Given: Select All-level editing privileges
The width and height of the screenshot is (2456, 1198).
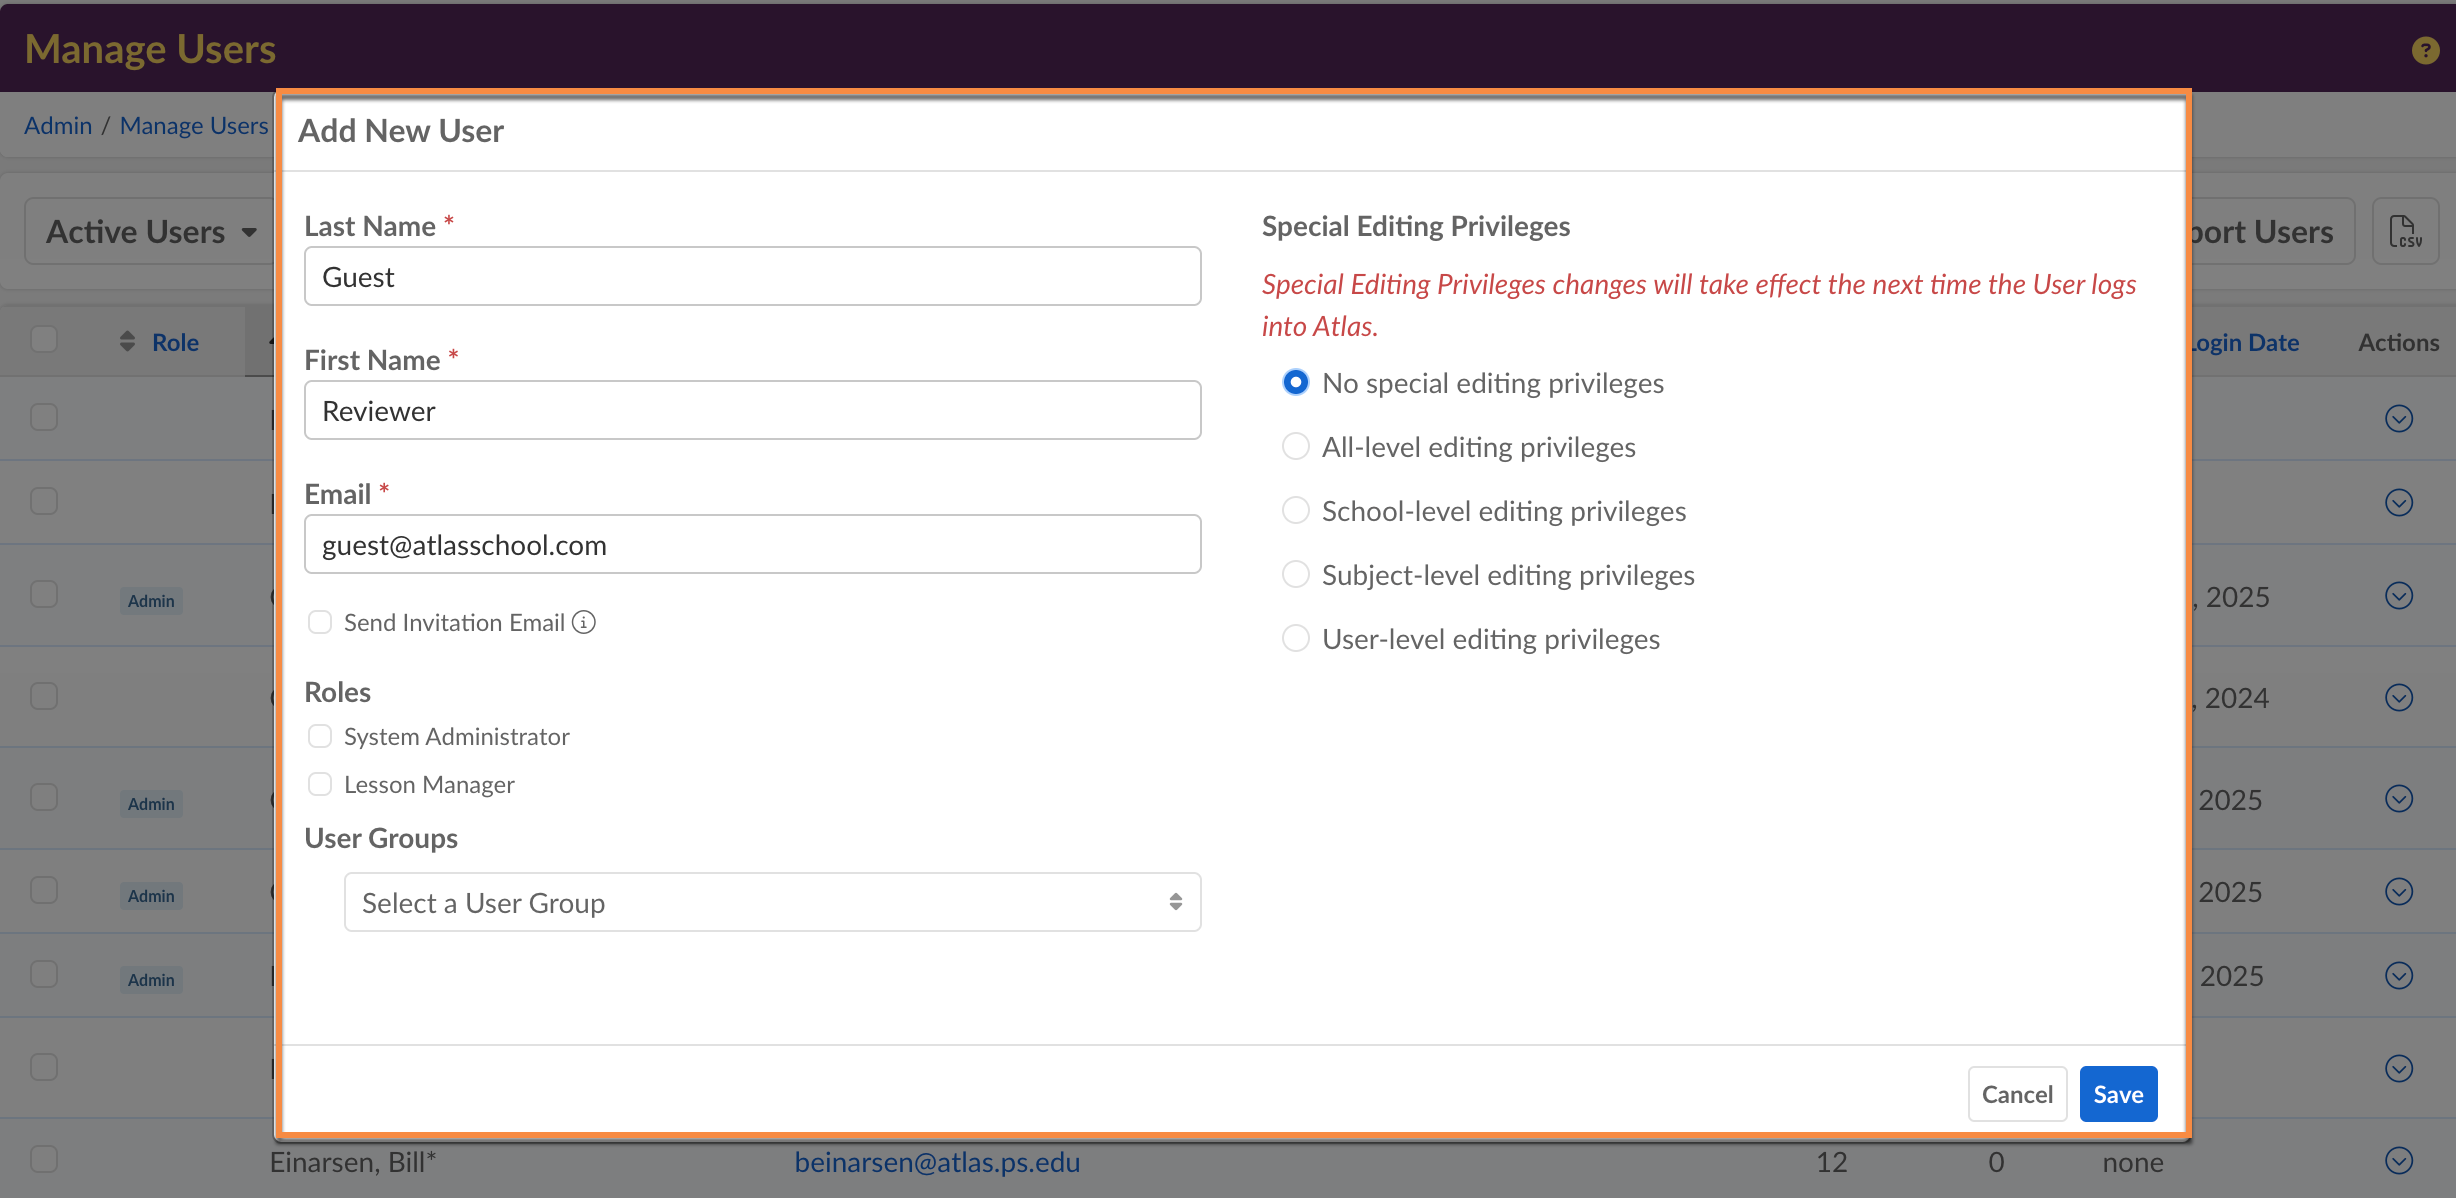Looking at the screenshot, I should tap(1295, 447).
